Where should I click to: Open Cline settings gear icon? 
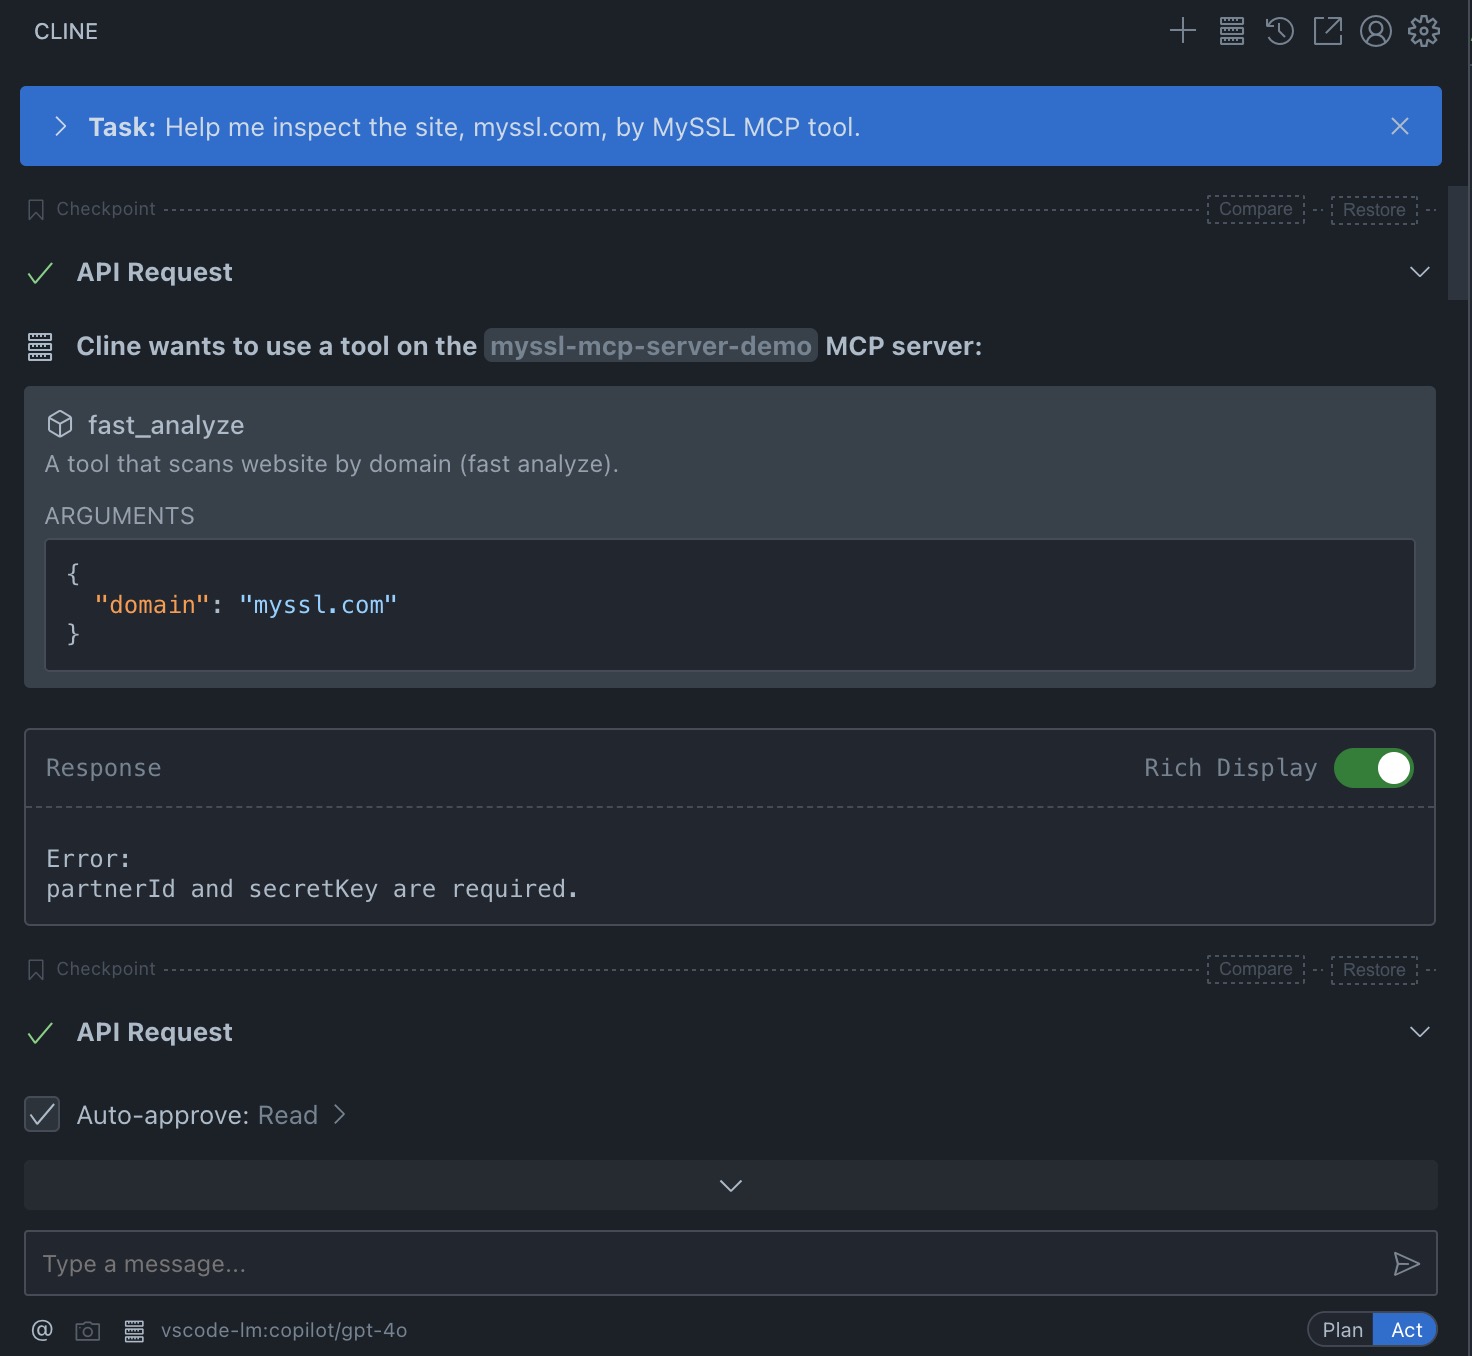pyautogui.click(x=1424, y=31)
